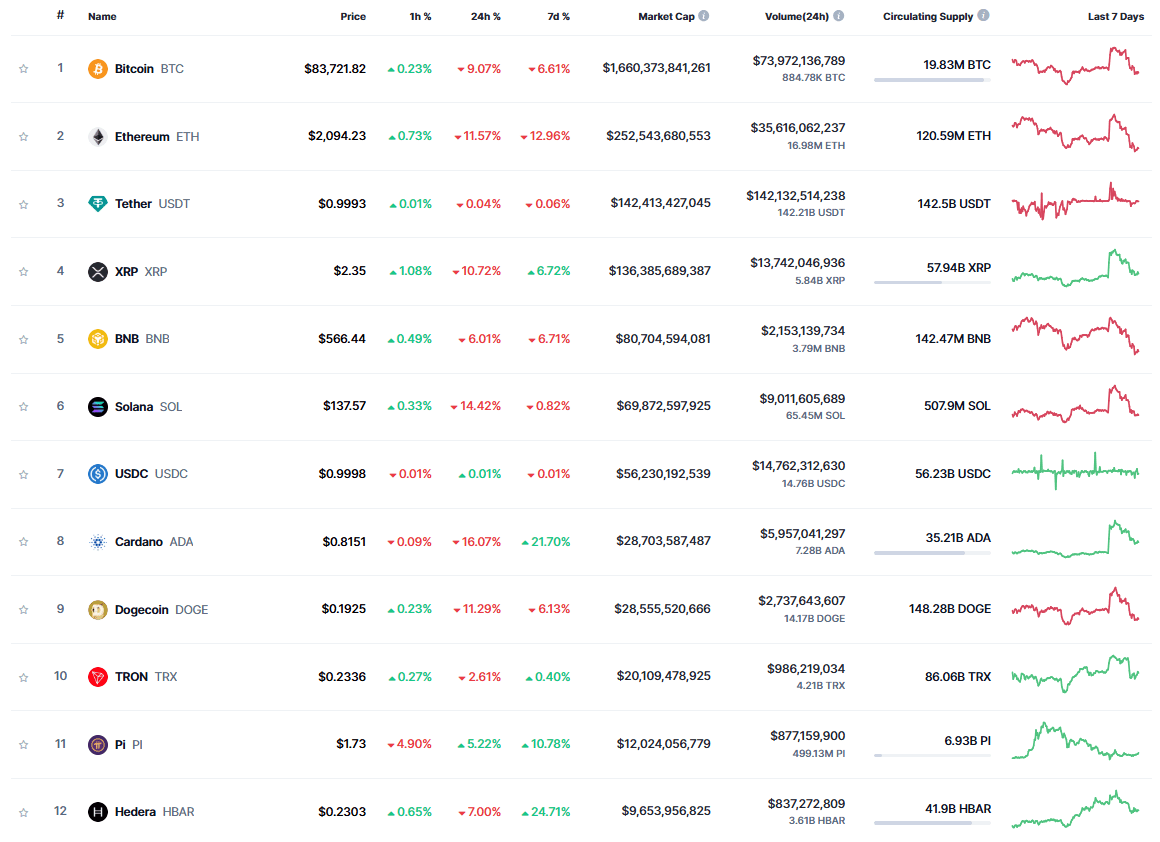Click the Ethereum ETH coin logo
1160x842 pixels.
97,135
